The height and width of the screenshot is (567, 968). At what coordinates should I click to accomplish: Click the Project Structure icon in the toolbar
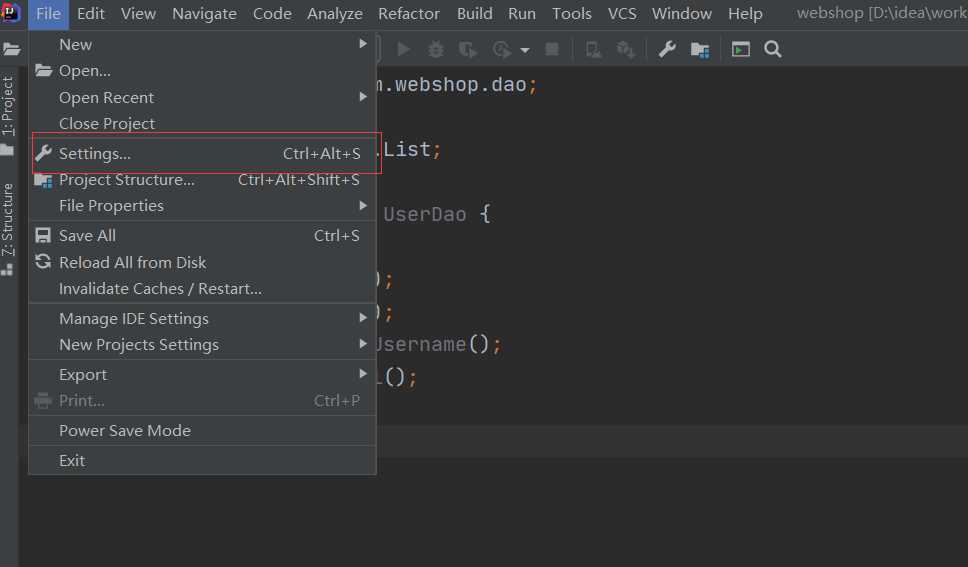(x=700, y=50)
